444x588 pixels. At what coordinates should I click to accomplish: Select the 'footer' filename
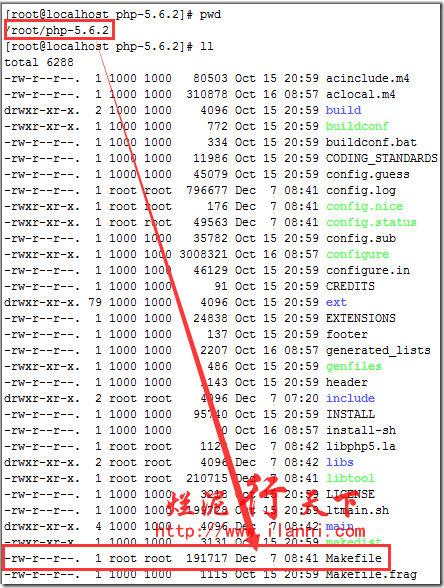pos(346,334)
